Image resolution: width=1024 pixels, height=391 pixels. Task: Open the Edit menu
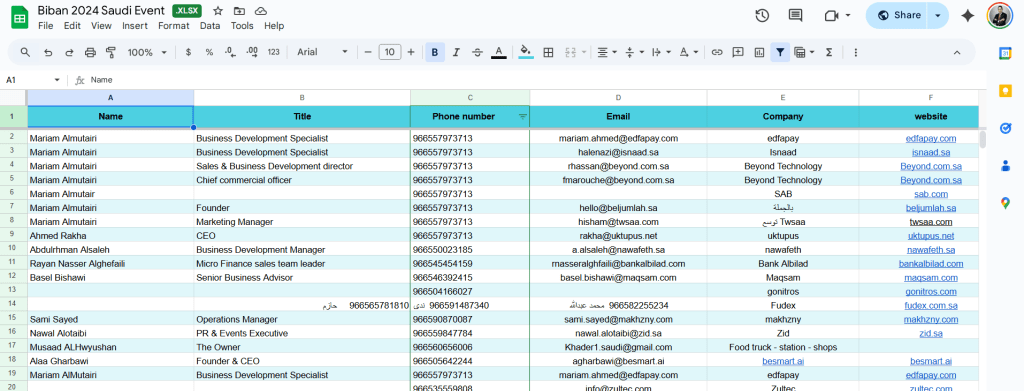72,26
